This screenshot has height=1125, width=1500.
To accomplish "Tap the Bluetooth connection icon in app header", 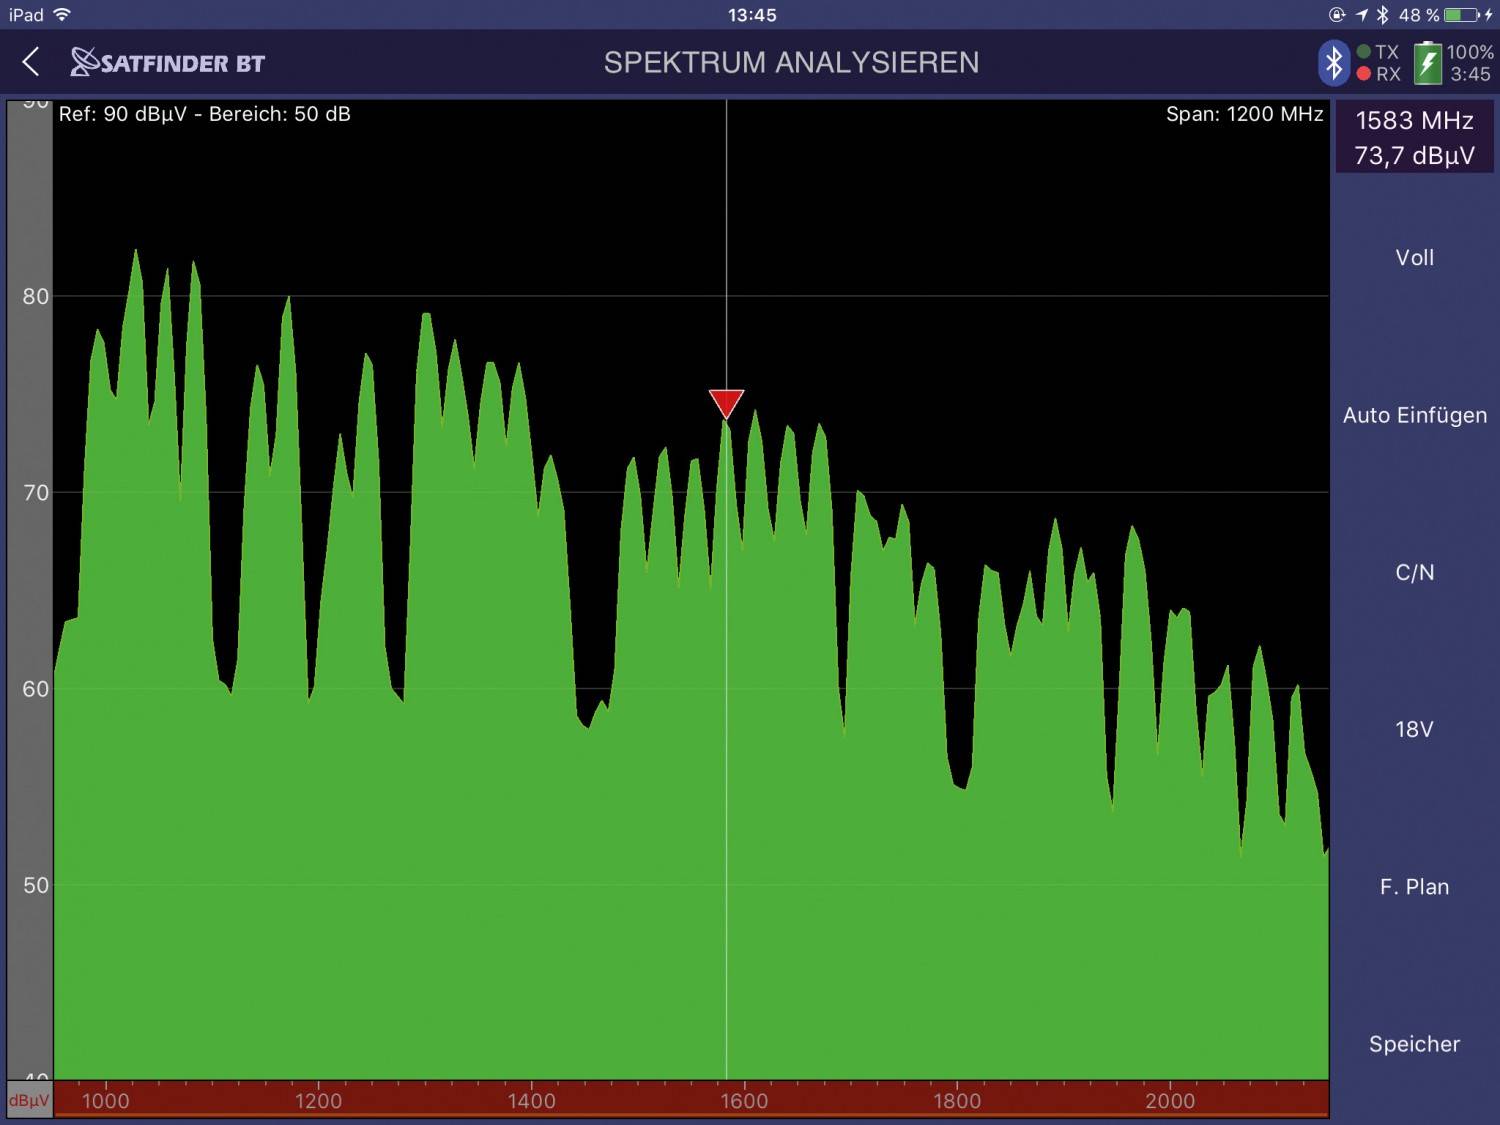I will [x=1334, y=63].
